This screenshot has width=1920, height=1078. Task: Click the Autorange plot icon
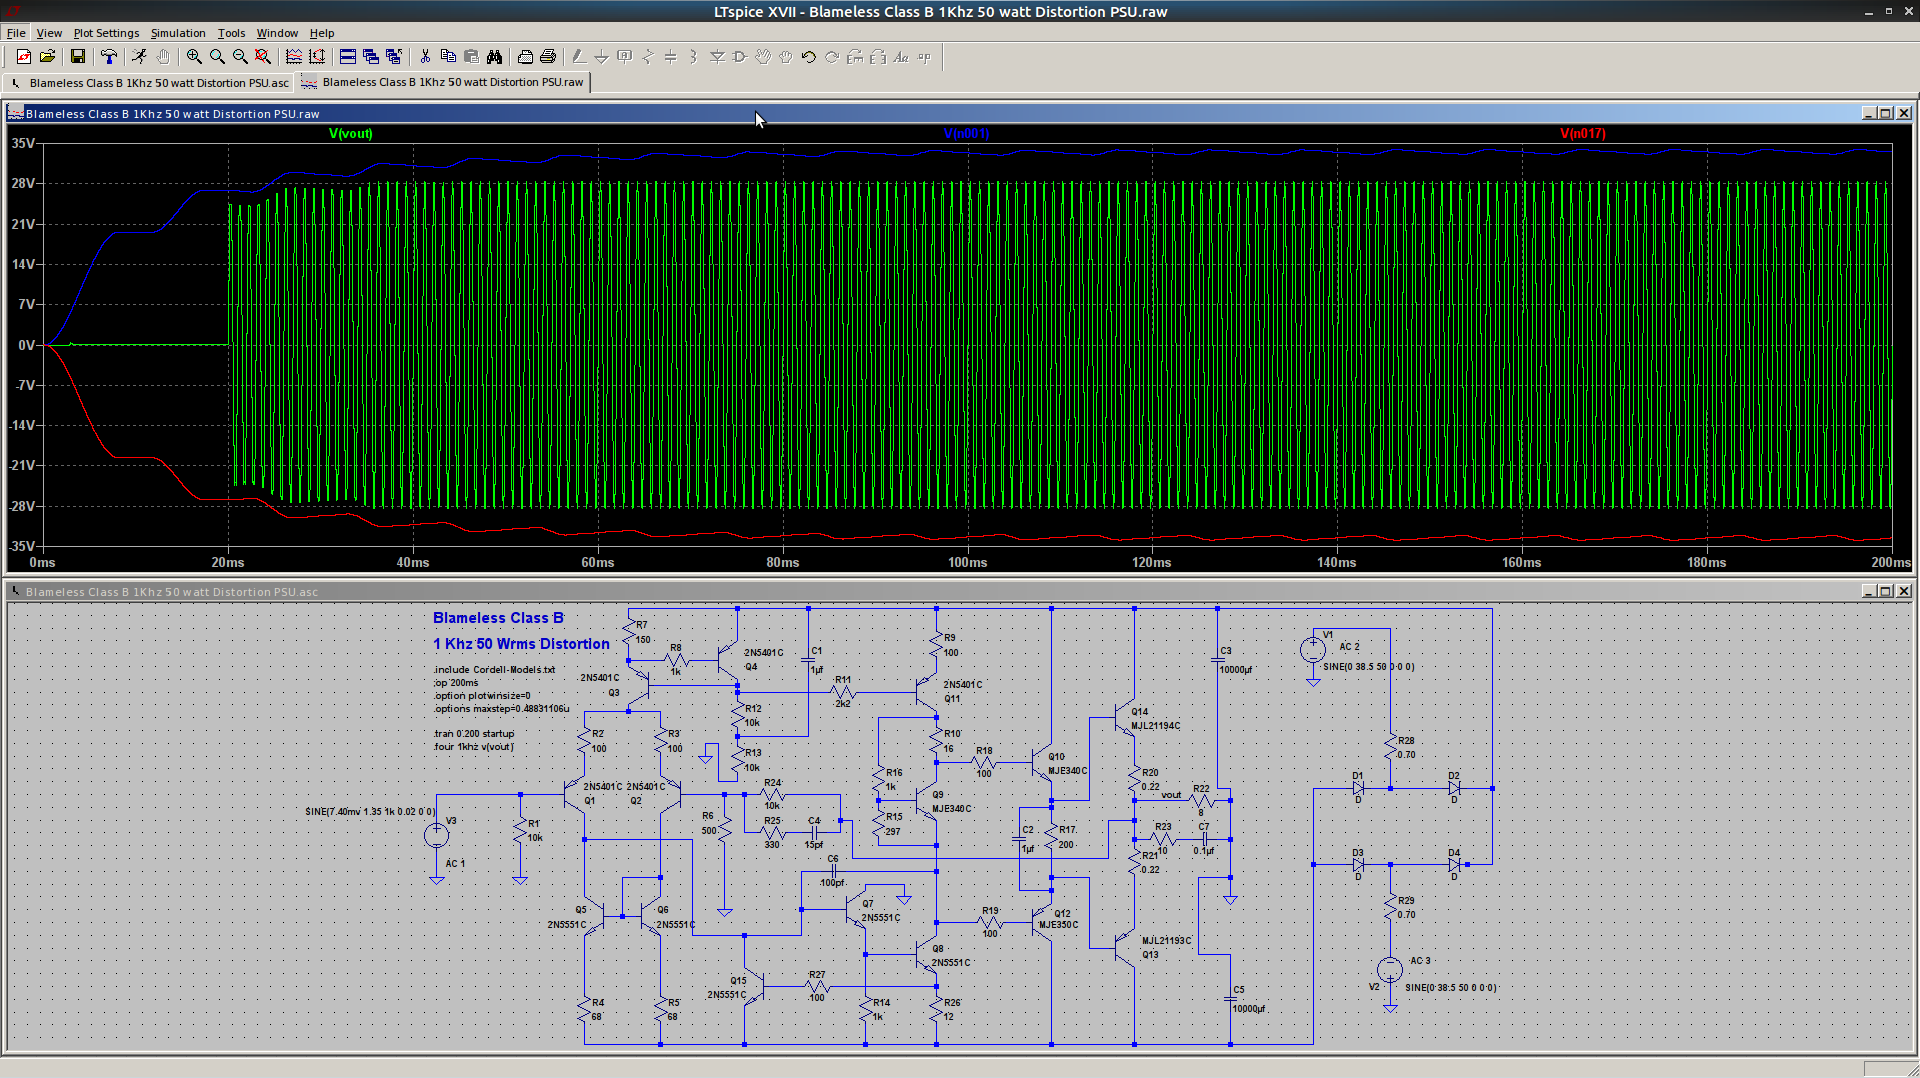(x=317, y=57)
